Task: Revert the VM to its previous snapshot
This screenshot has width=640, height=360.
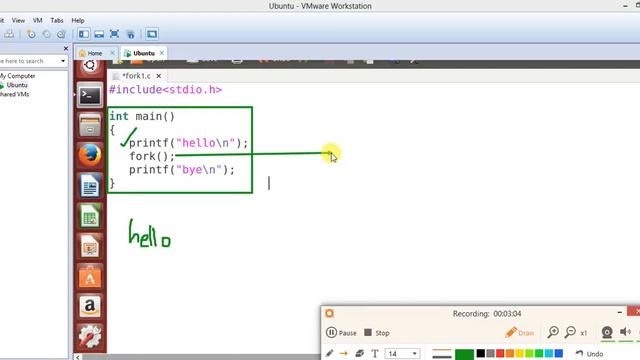Action: tap(47, 34)
